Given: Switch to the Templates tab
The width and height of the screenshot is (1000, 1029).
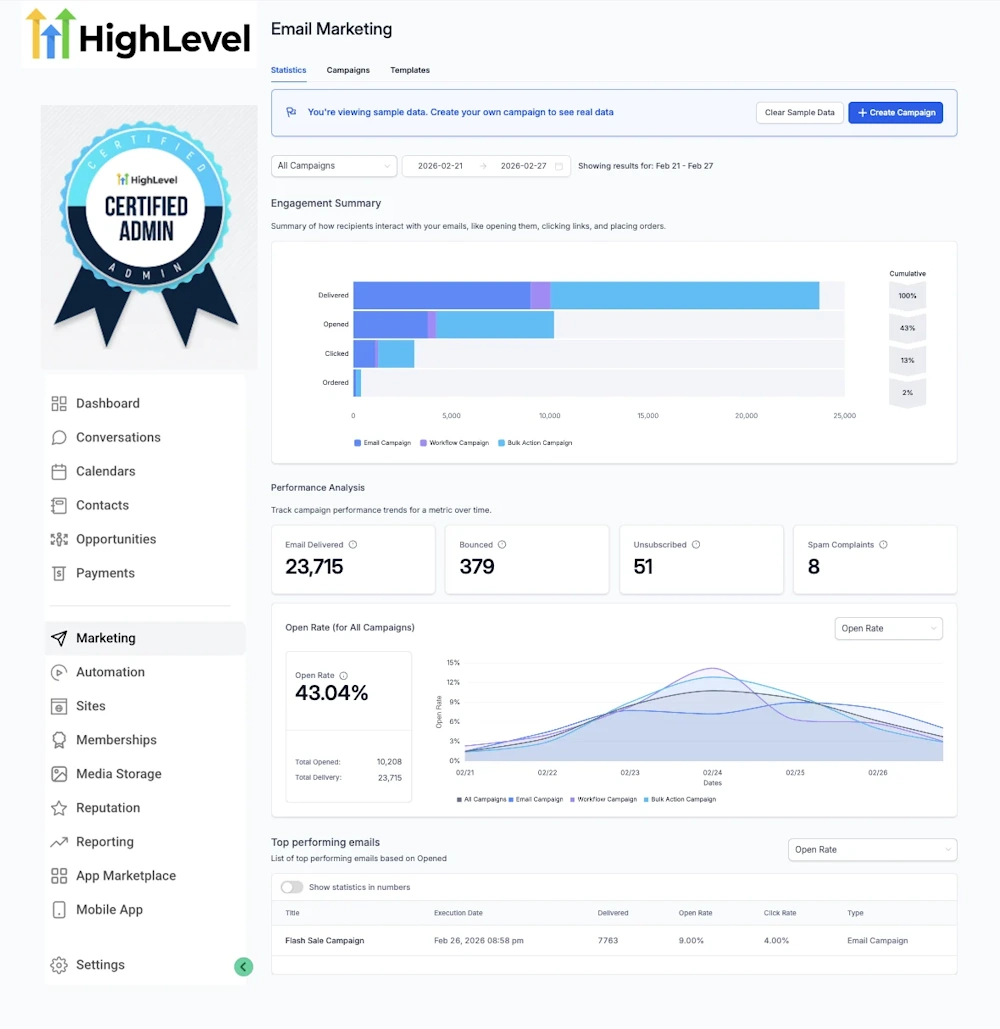Looking at the screenshot, I should tap(410, 70).
